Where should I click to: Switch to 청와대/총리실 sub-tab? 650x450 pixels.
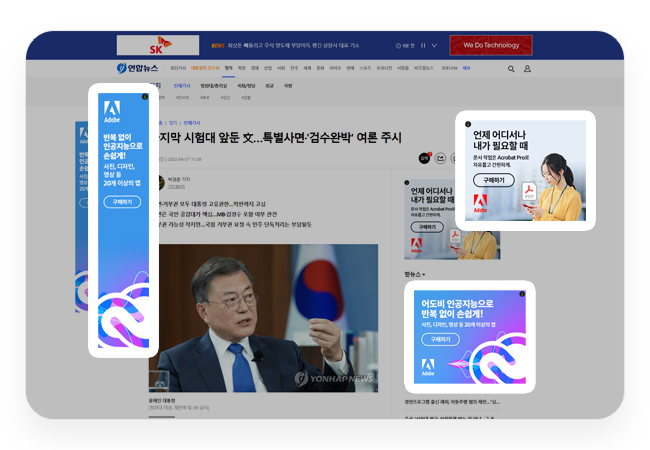213,86
